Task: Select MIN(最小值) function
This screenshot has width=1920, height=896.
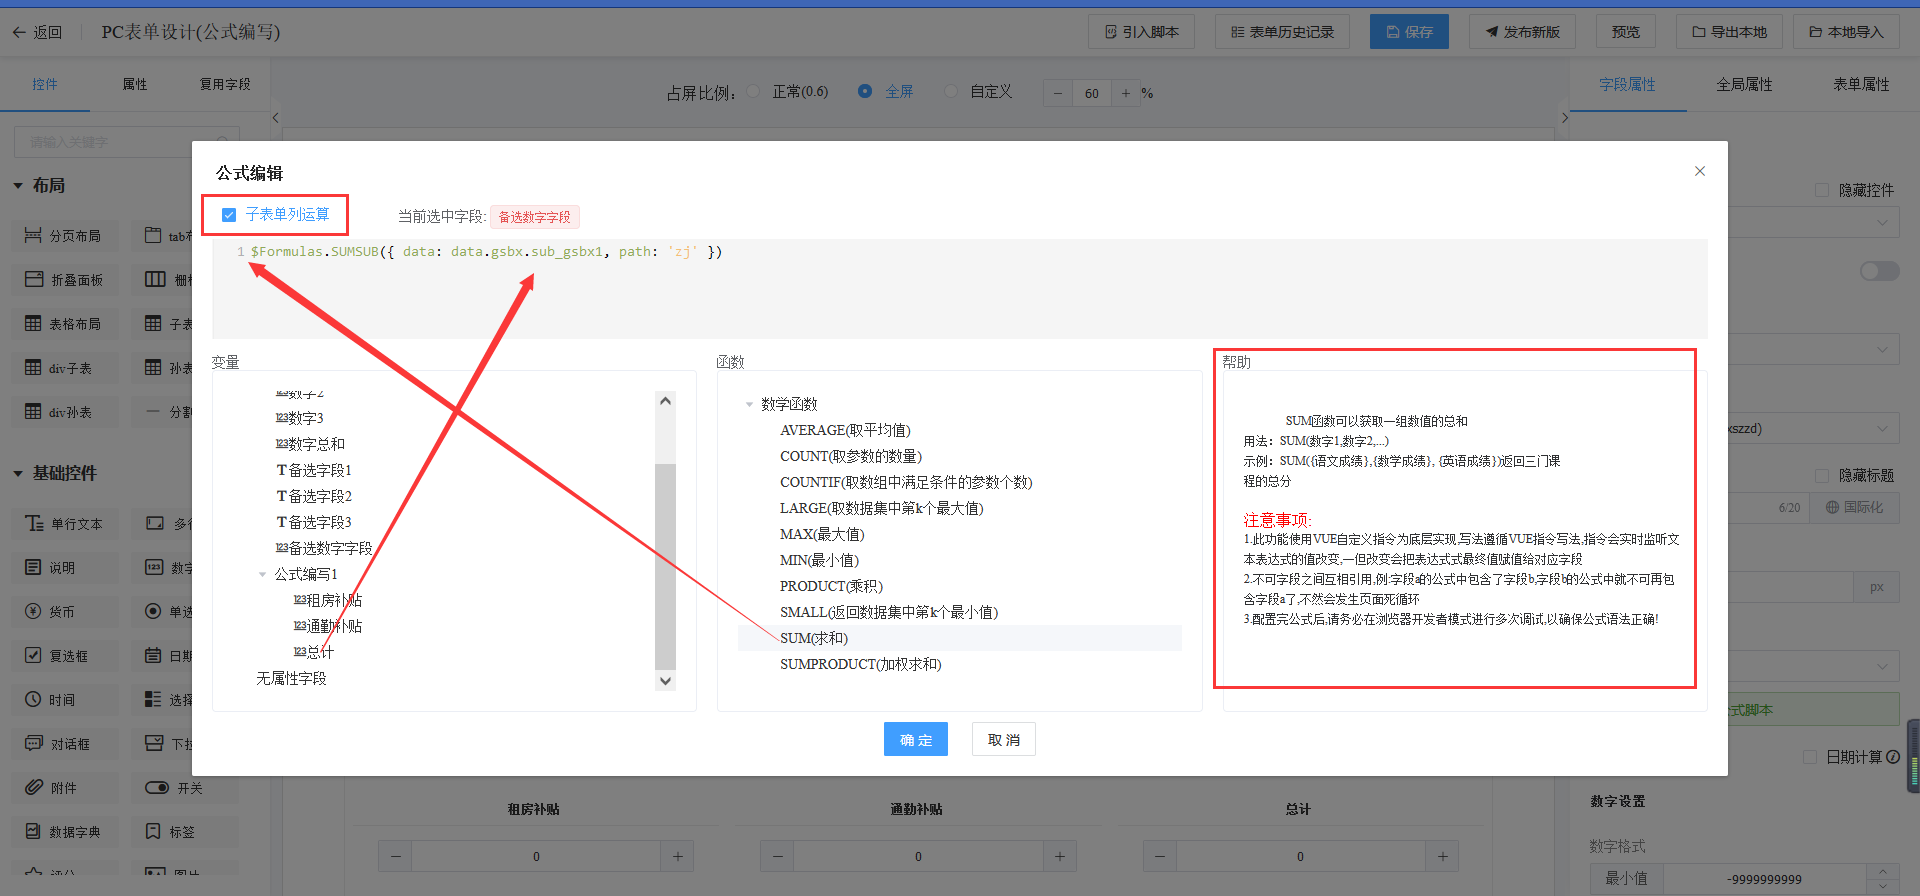Action: pos(819,560)
